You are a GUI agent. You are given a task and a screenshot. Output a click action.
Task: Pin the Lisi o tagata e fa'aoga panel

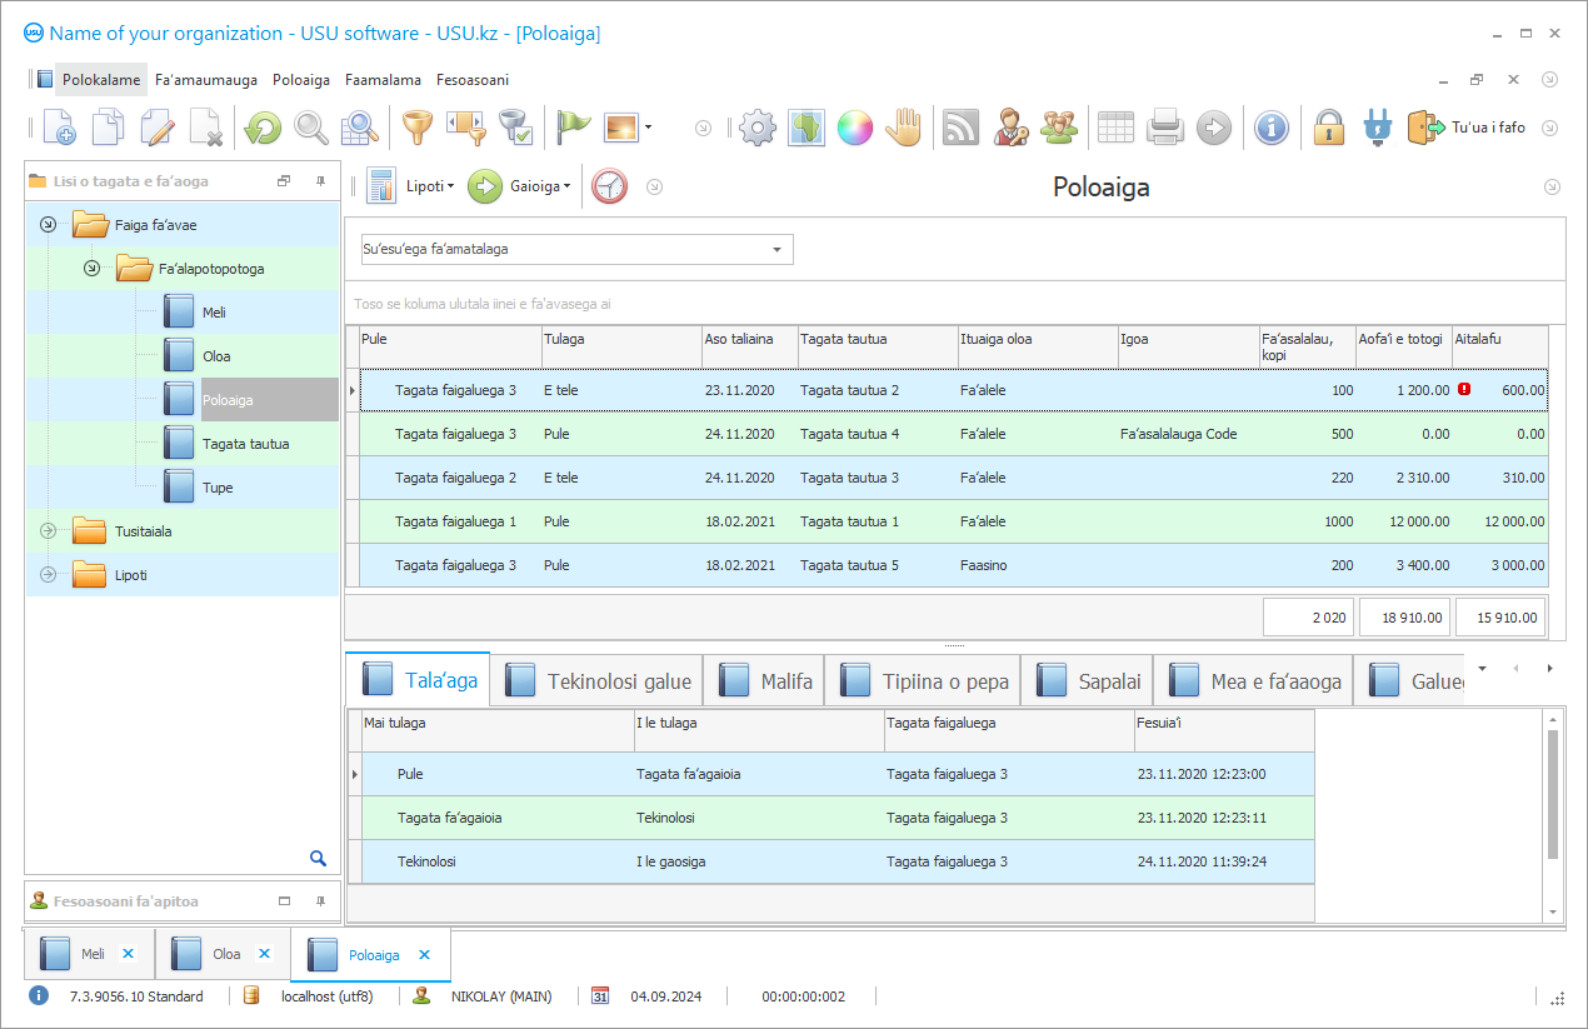point(320,181)
